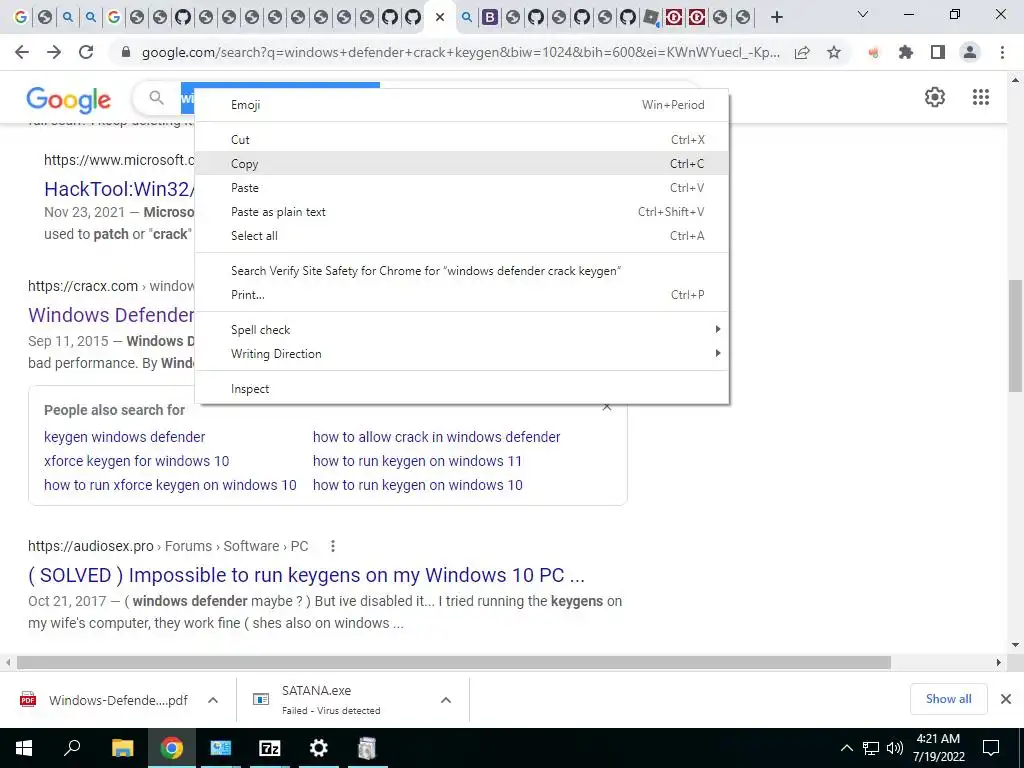The image size is (1024, 768).
Task: Click the address bar URL
Action: [460, 52]
